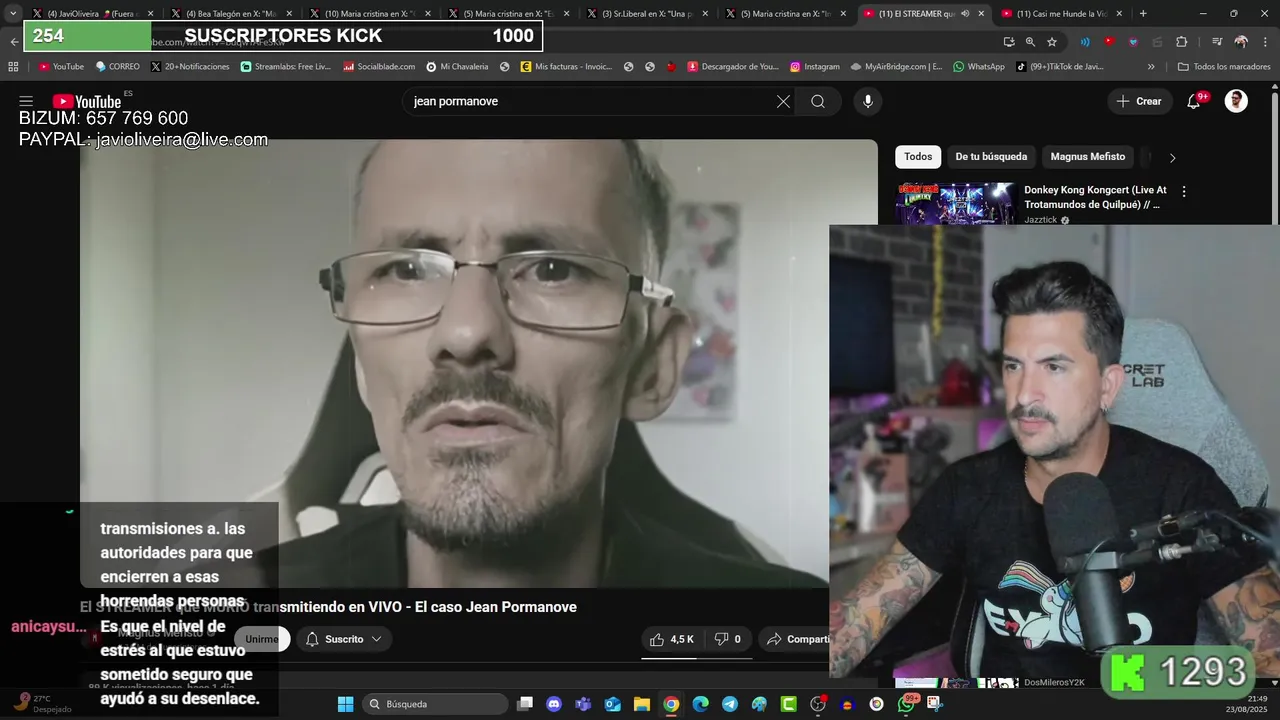1280x720 pixels.
Task: Start voice search with the microphone
Action: tap(868, 101)
